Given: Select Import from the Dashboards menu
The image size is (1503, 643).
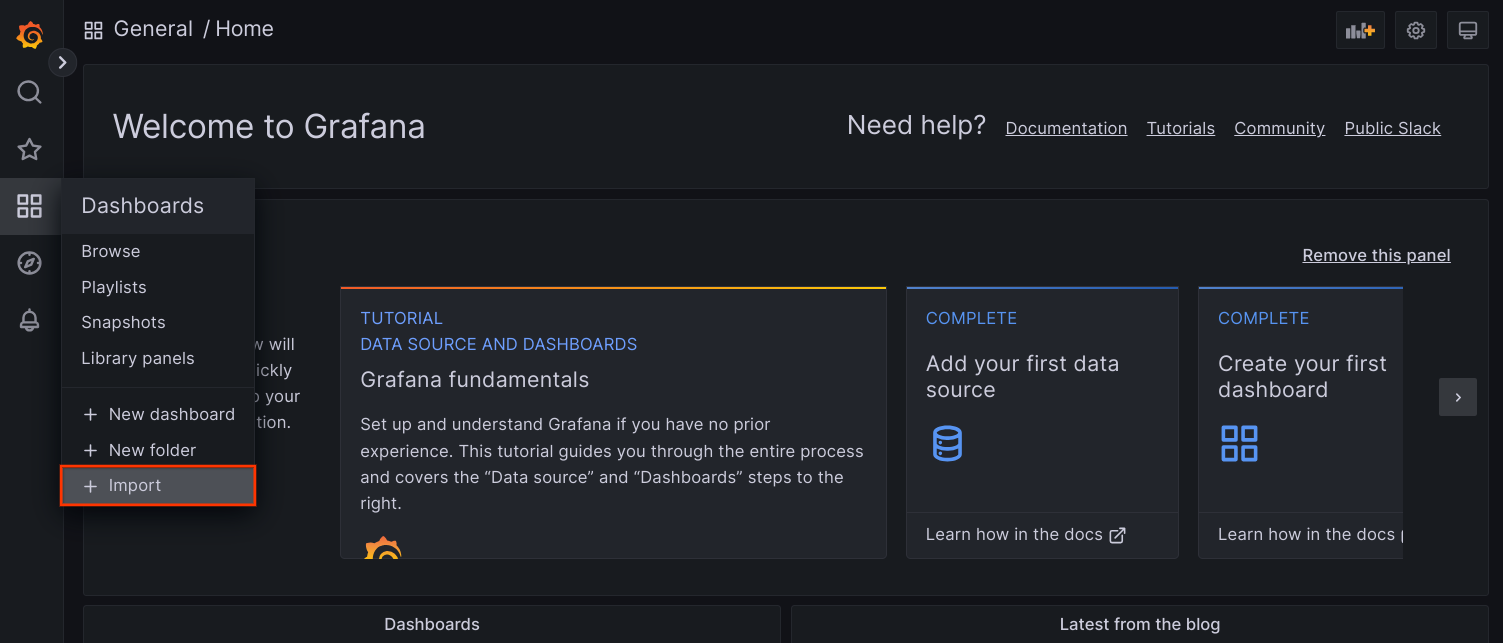Looking at the screenshot, I should 135,485.
